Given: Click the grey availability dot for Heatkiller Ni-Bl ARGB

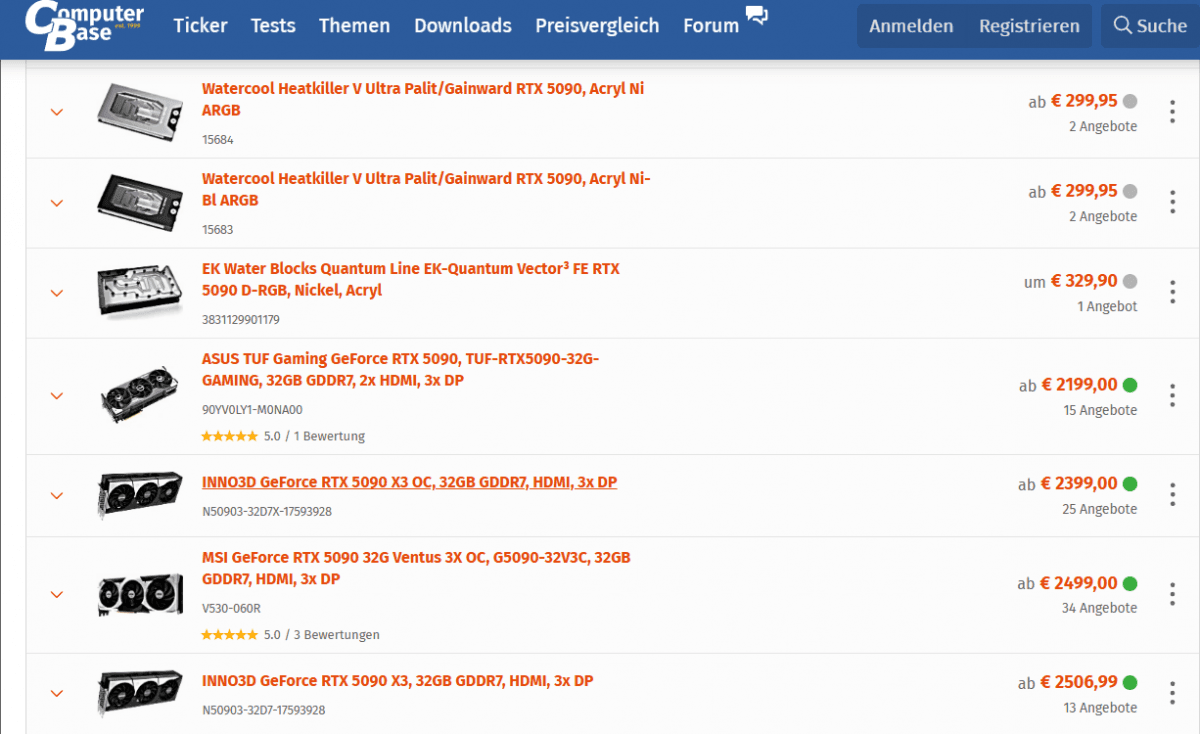Looking at the screenshot, I should point(1130,191).
